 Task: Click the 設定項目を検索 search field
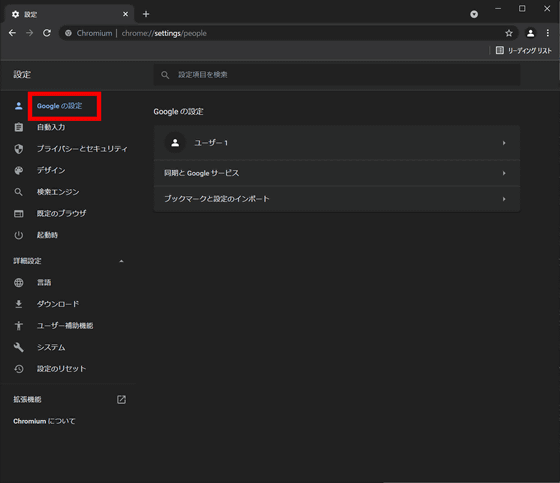337,75
